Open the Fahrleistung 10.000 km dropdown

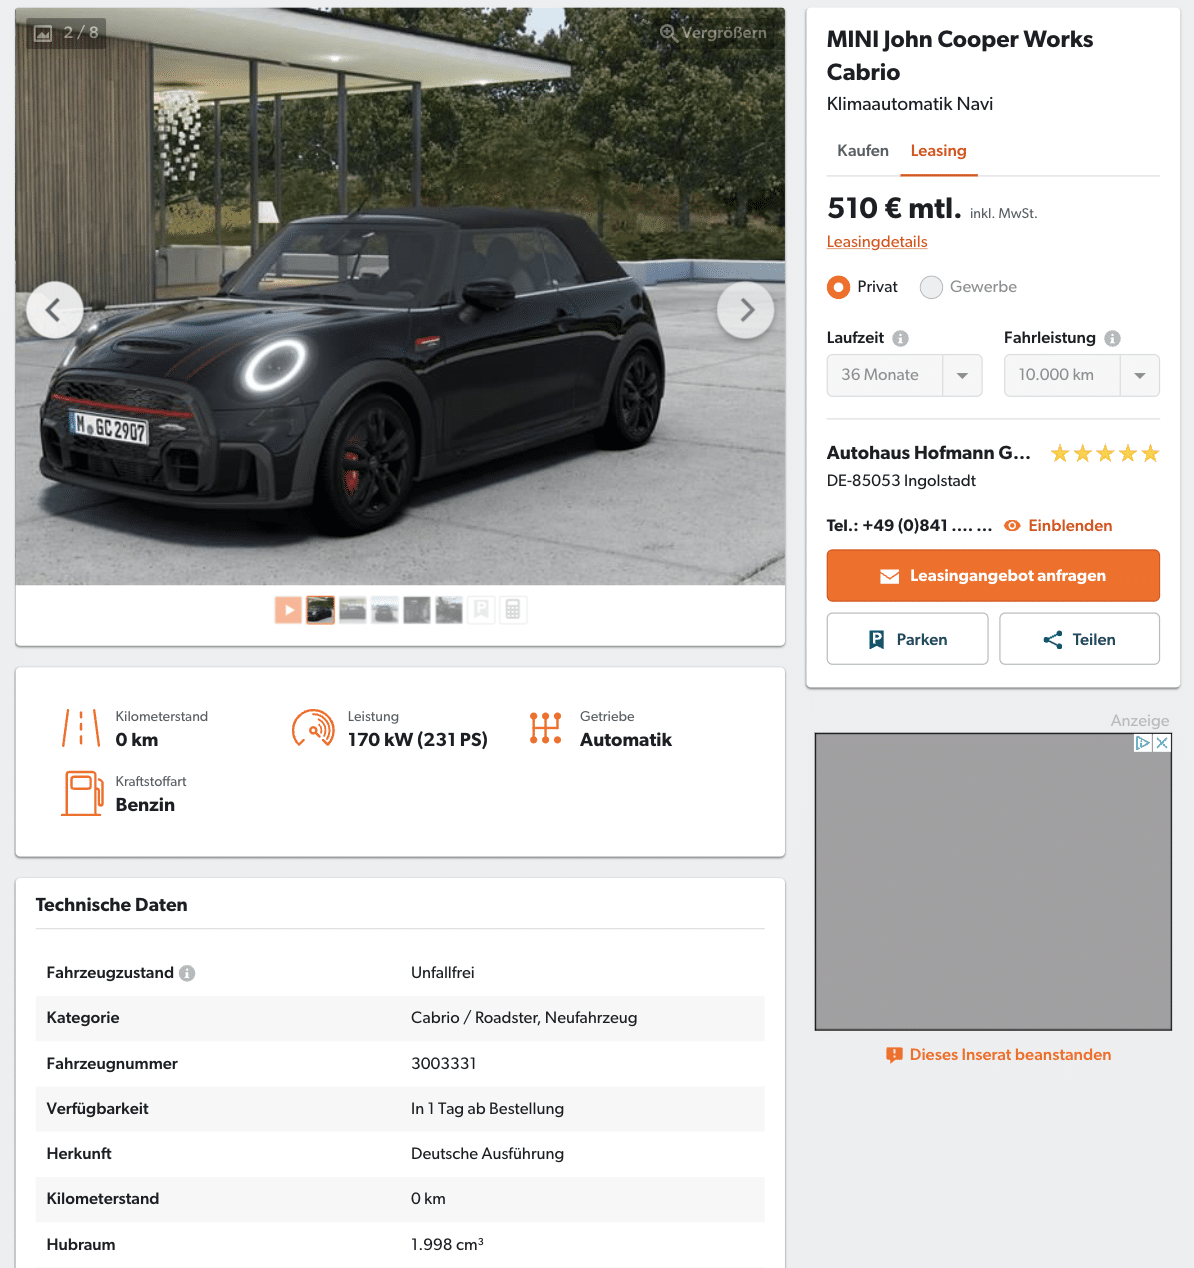pos(1082,375)
